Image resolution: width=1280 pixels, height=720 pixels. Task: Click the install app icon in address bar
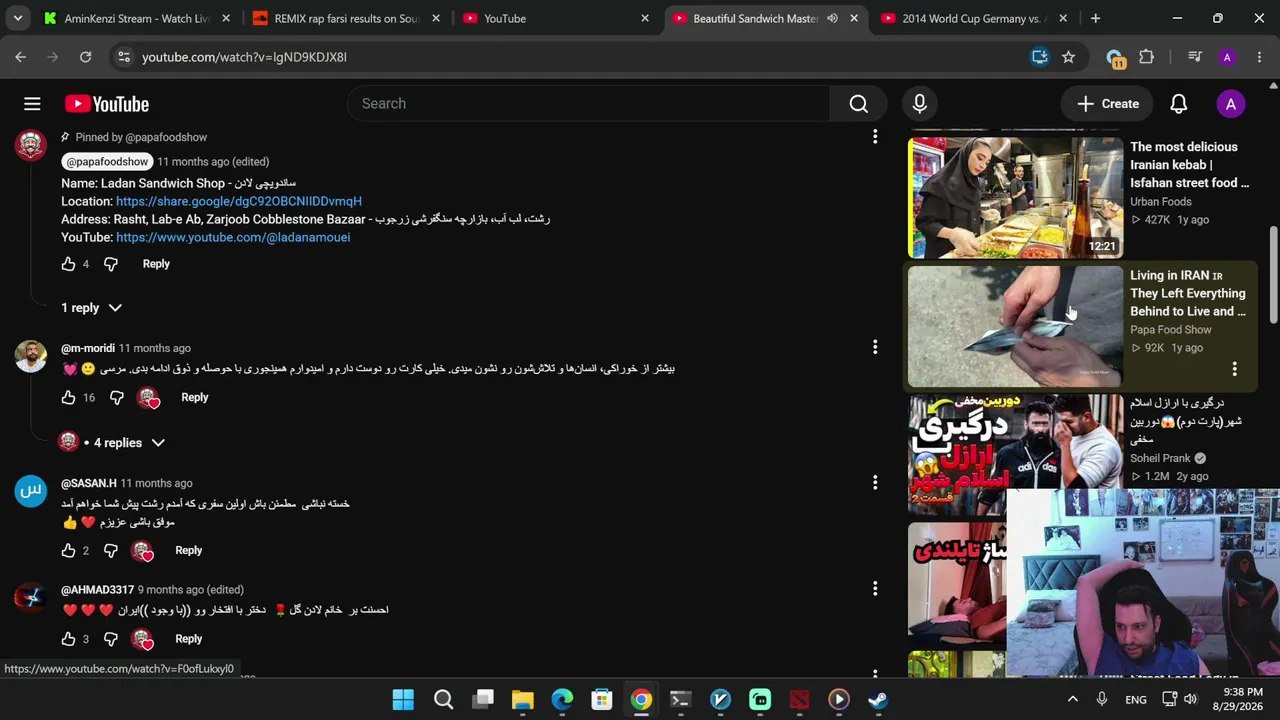click(1040, 57)
